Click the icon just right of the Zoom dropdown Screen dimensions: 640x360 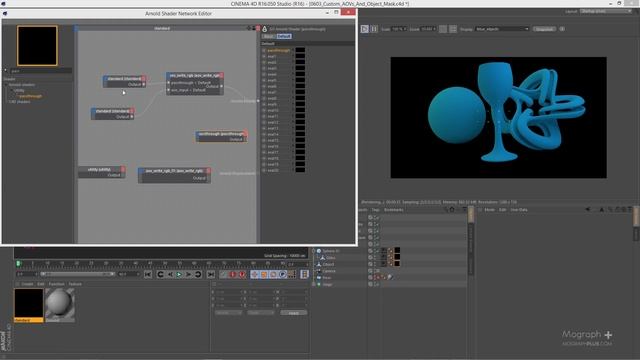(x=443, y=29)
